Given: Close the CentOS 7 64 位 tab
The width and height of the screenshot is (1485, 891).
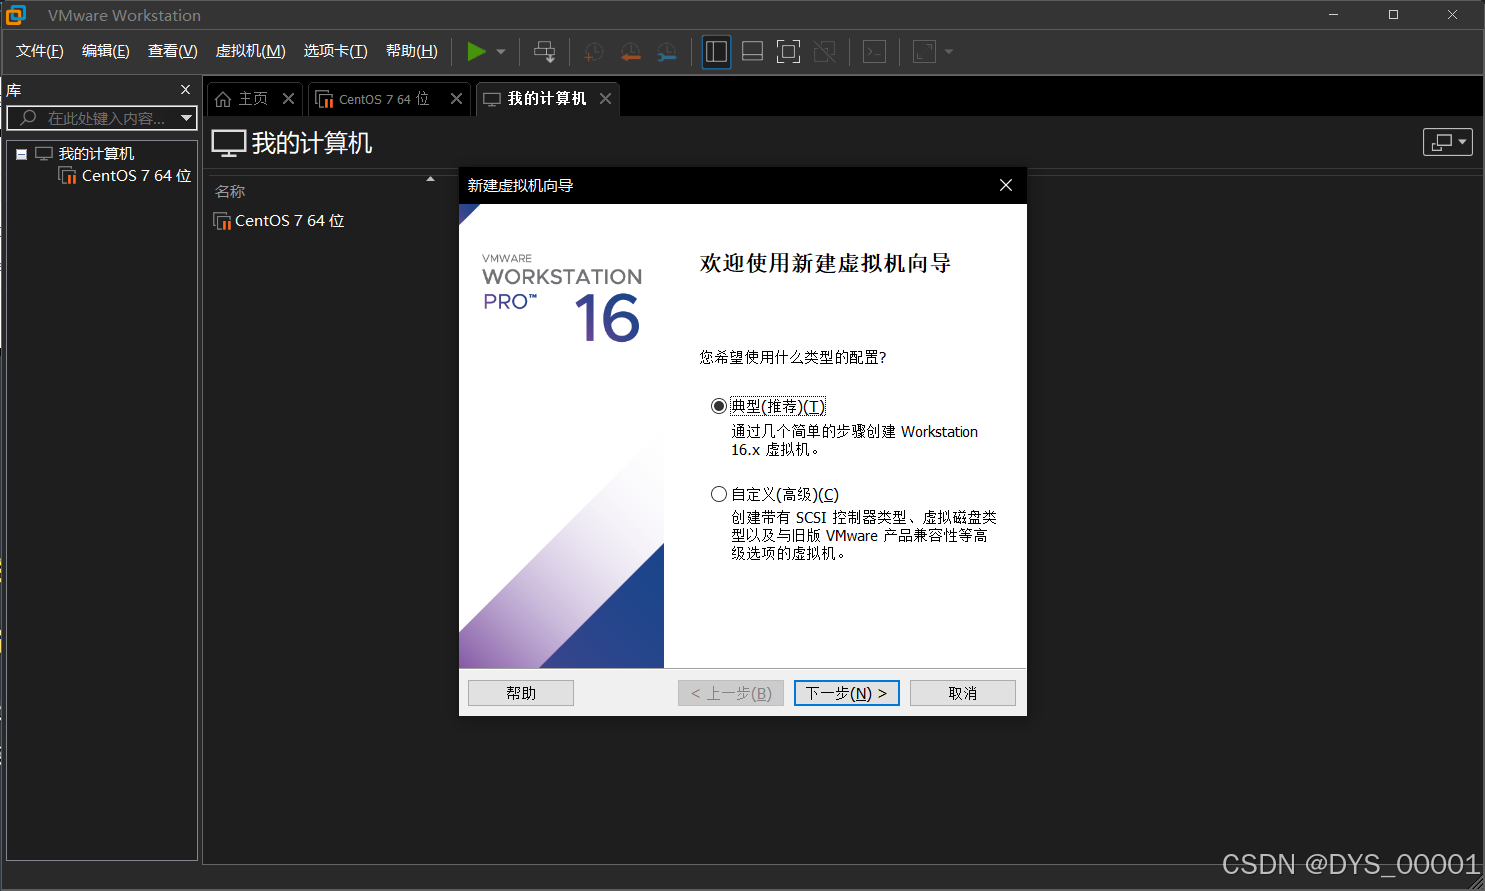Looking at the screenshot, I should pyautogui.click(x=456, y=98).
